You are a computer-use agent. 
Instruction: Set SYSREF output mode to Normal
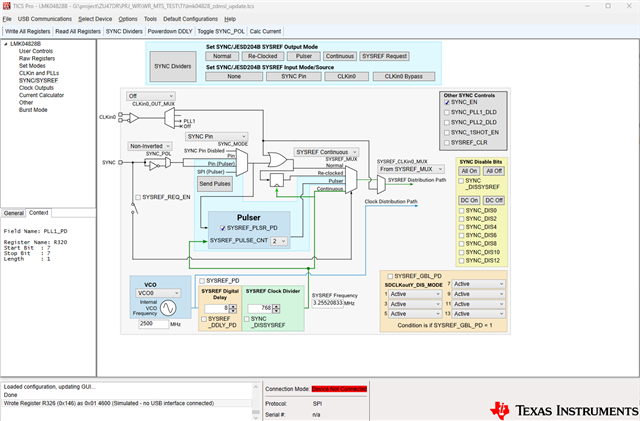click(x=222, y=56)
